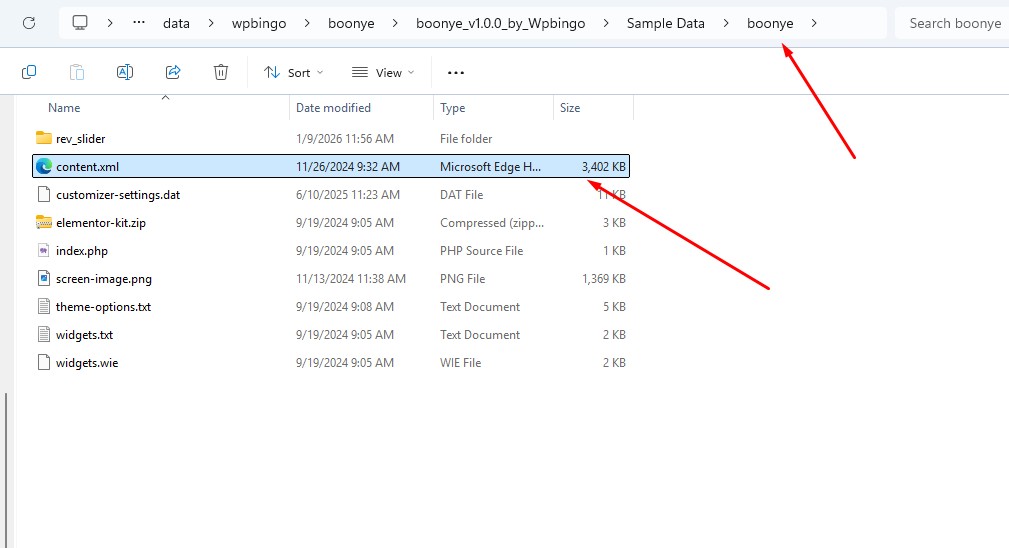Viewport: 1009px width, 548px height.
Task: Open the rev_slider folder
Action: tap(80, 139)
